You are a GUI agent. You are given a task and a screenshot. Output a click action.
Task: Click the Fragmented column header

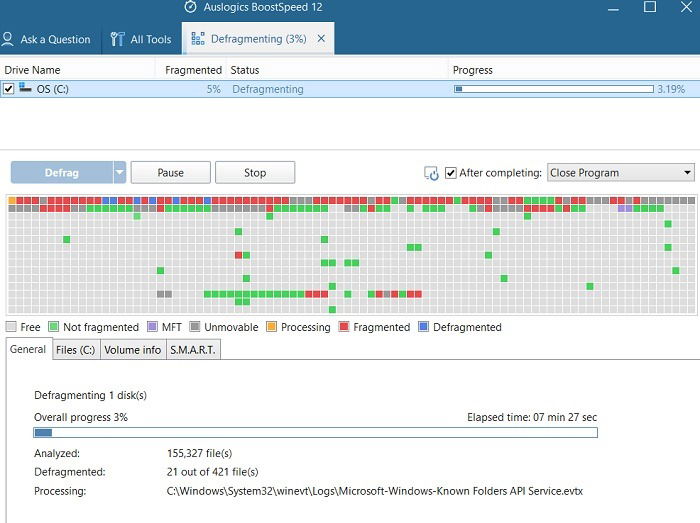click(191, 70)
